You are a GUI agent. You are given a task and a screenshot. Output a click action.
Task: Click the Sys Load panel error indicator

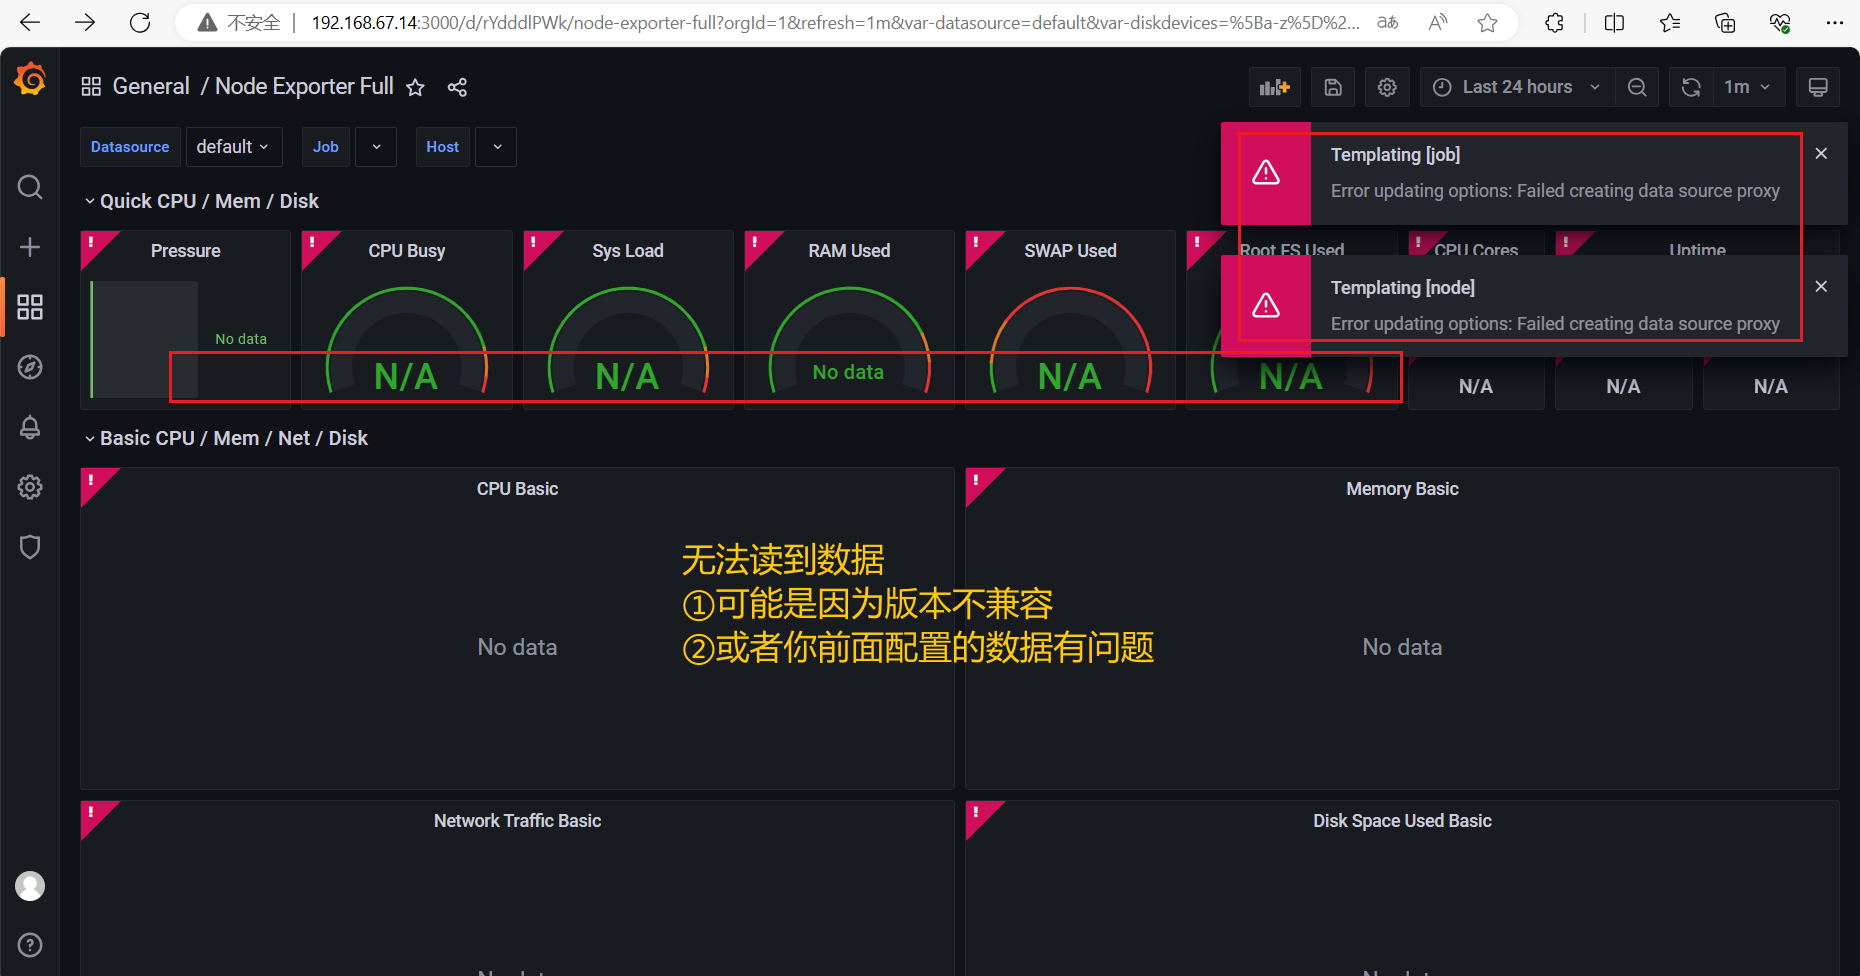click(x=536, y=243)
